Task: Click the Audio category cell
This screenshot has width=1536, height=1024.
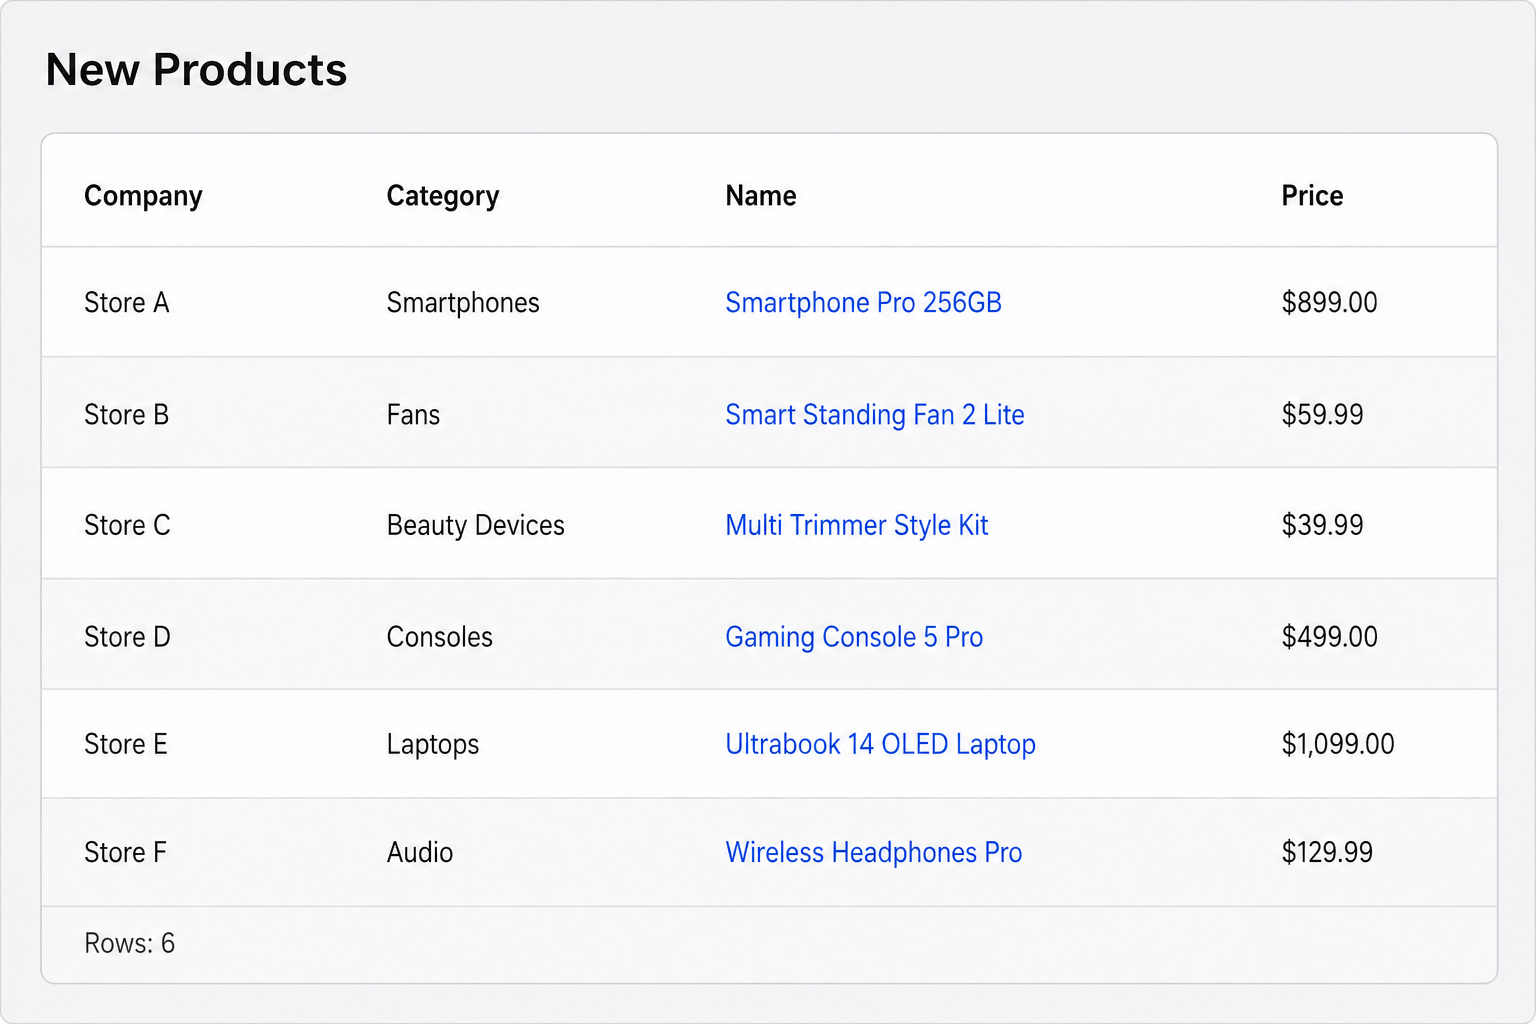Action: [420, 853]
